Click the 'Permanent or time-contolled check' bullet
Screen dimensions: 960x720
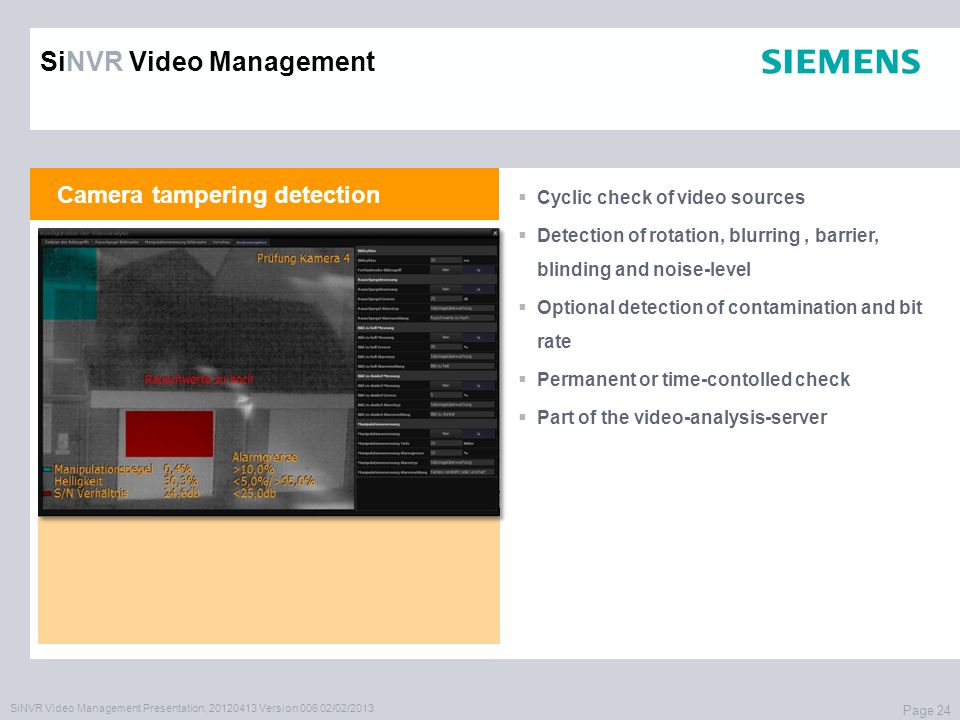[693, 379]
